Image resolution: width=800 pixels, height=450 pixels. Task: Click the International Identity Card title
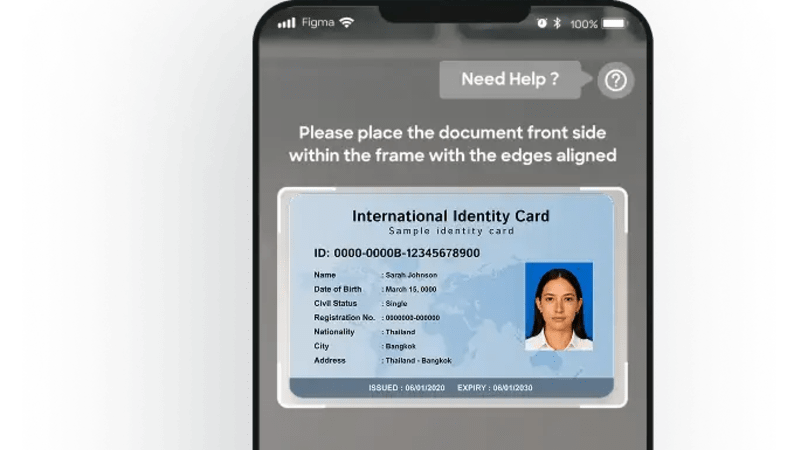(x=451, y=216)
